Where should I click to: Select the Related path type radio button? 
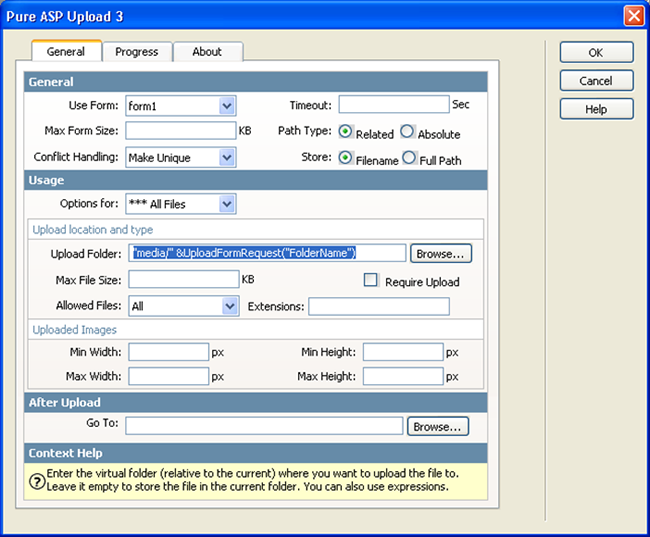345,131
